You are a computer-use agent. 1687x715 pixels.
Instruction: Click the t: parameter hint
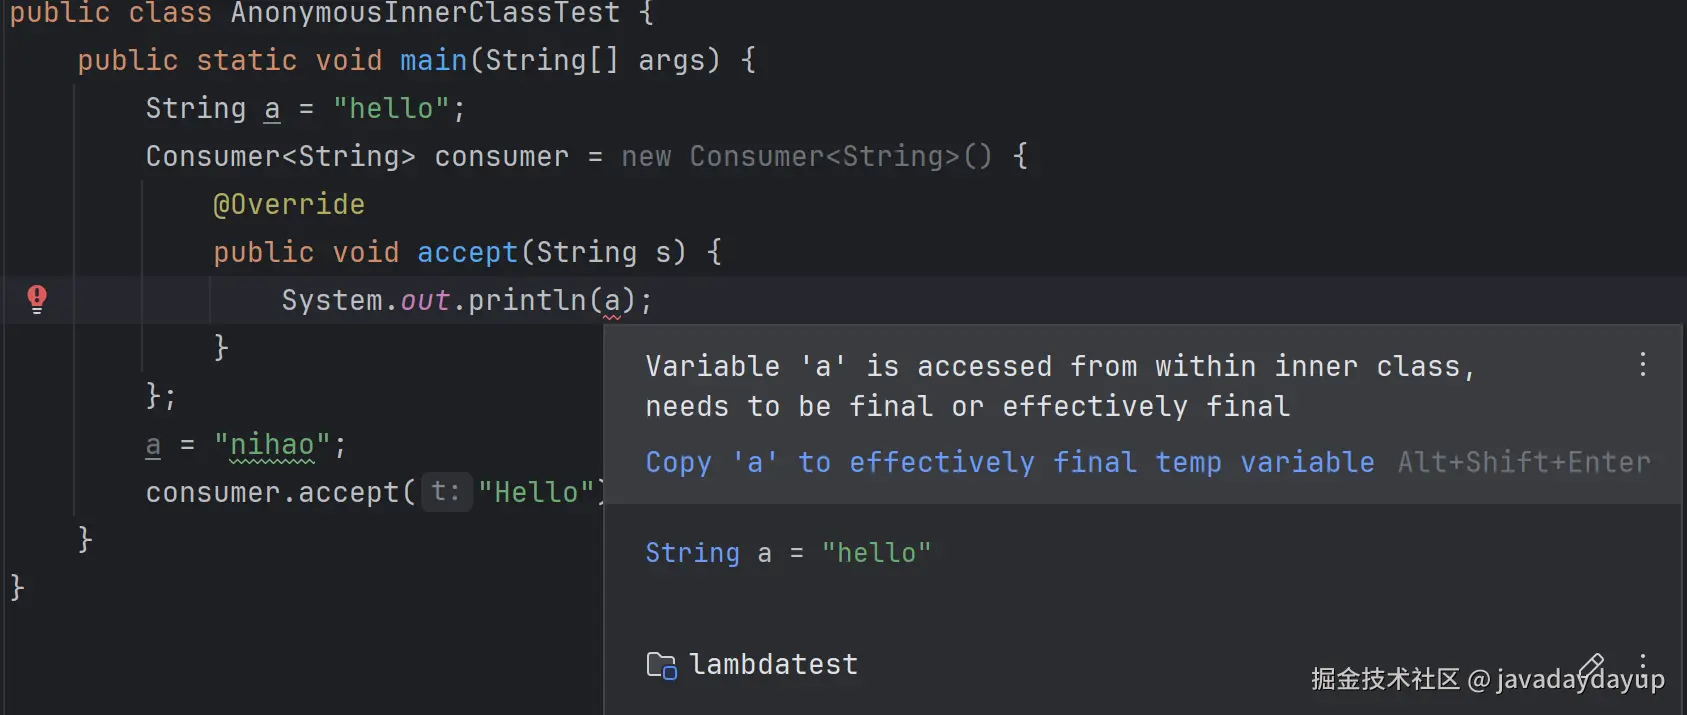point(445,492)
